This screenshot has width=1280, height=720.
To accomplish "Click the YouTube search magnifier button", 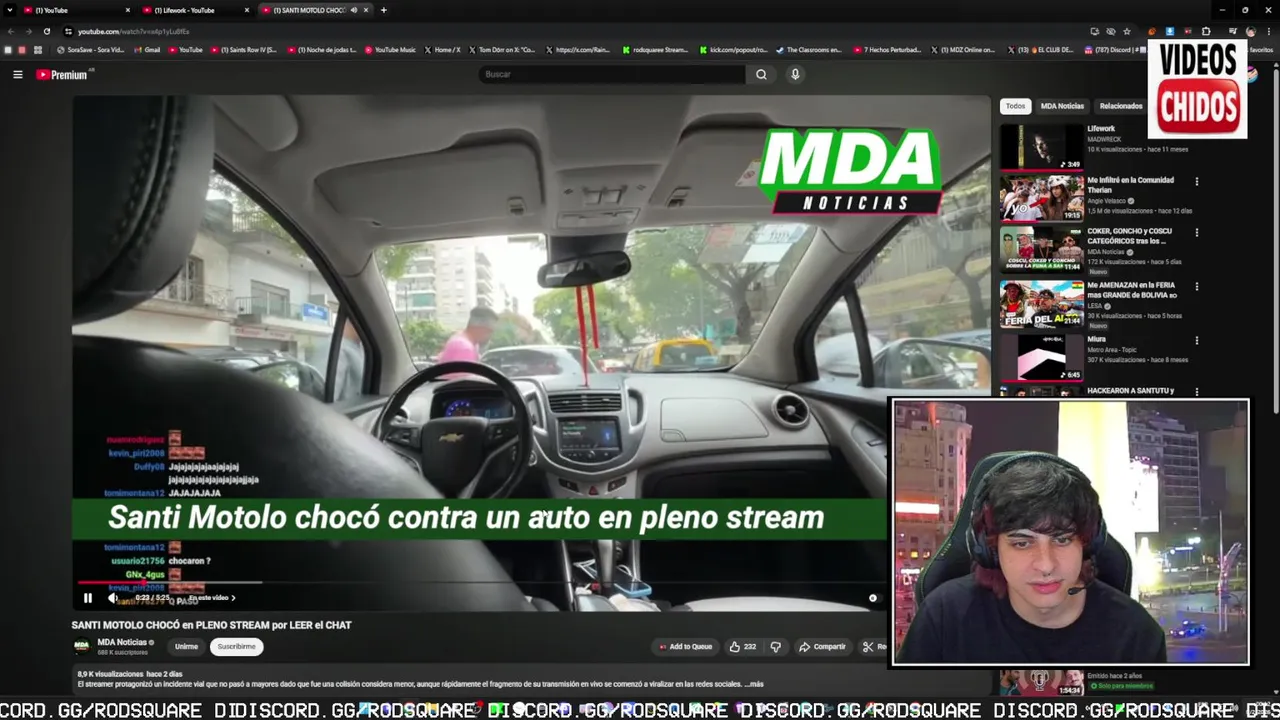I will click(x=761, y=74).
